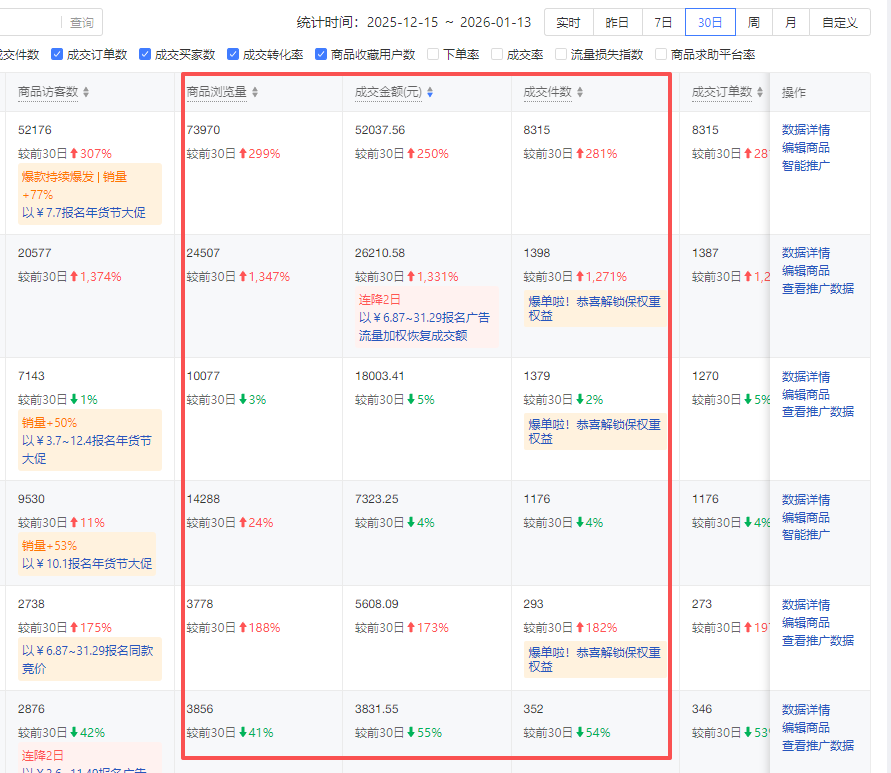Switch to the 昨日 time tab
Image resolution: width=891 pixels, height=773 pixels.
click(618, 22)
